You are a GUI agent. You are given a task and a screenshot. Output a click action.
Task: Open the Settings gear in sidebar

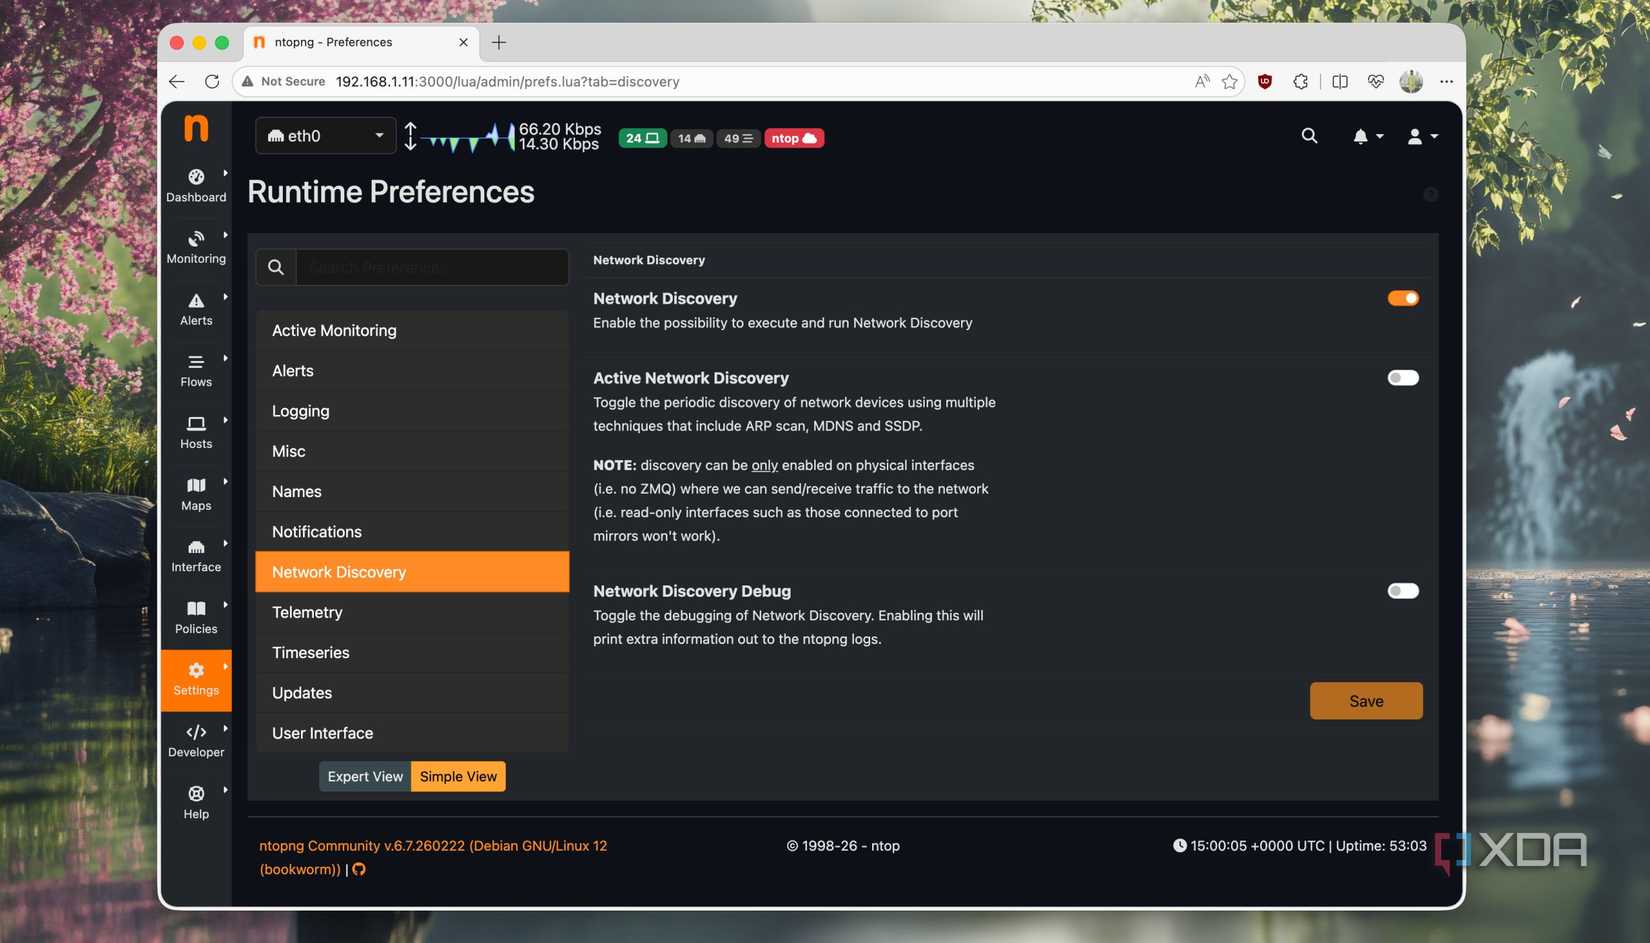click(x=196, y=670)
